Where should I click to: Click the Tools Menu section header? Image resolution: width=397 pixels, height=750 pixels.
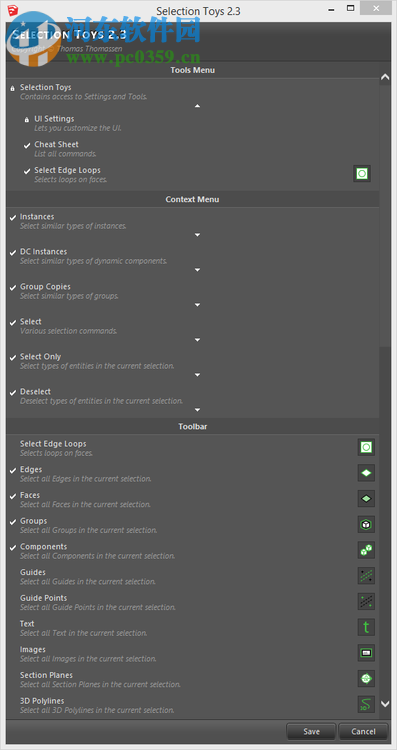coord(192,70)
